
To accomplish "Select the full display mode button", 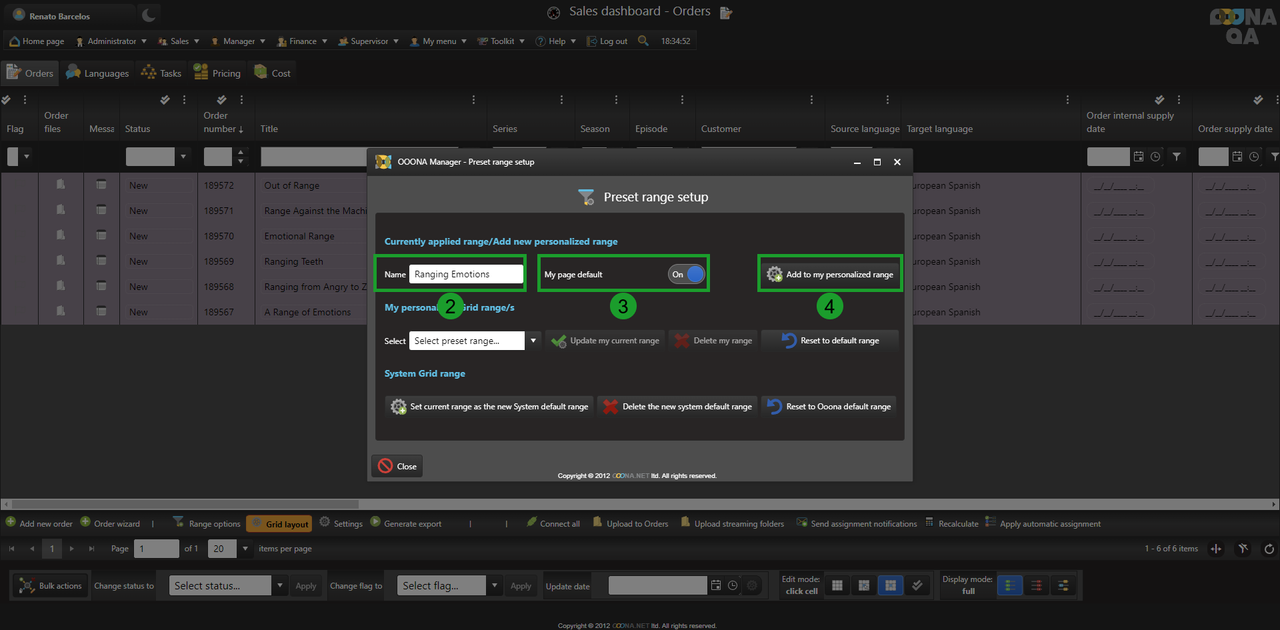I will point(1010,586).
